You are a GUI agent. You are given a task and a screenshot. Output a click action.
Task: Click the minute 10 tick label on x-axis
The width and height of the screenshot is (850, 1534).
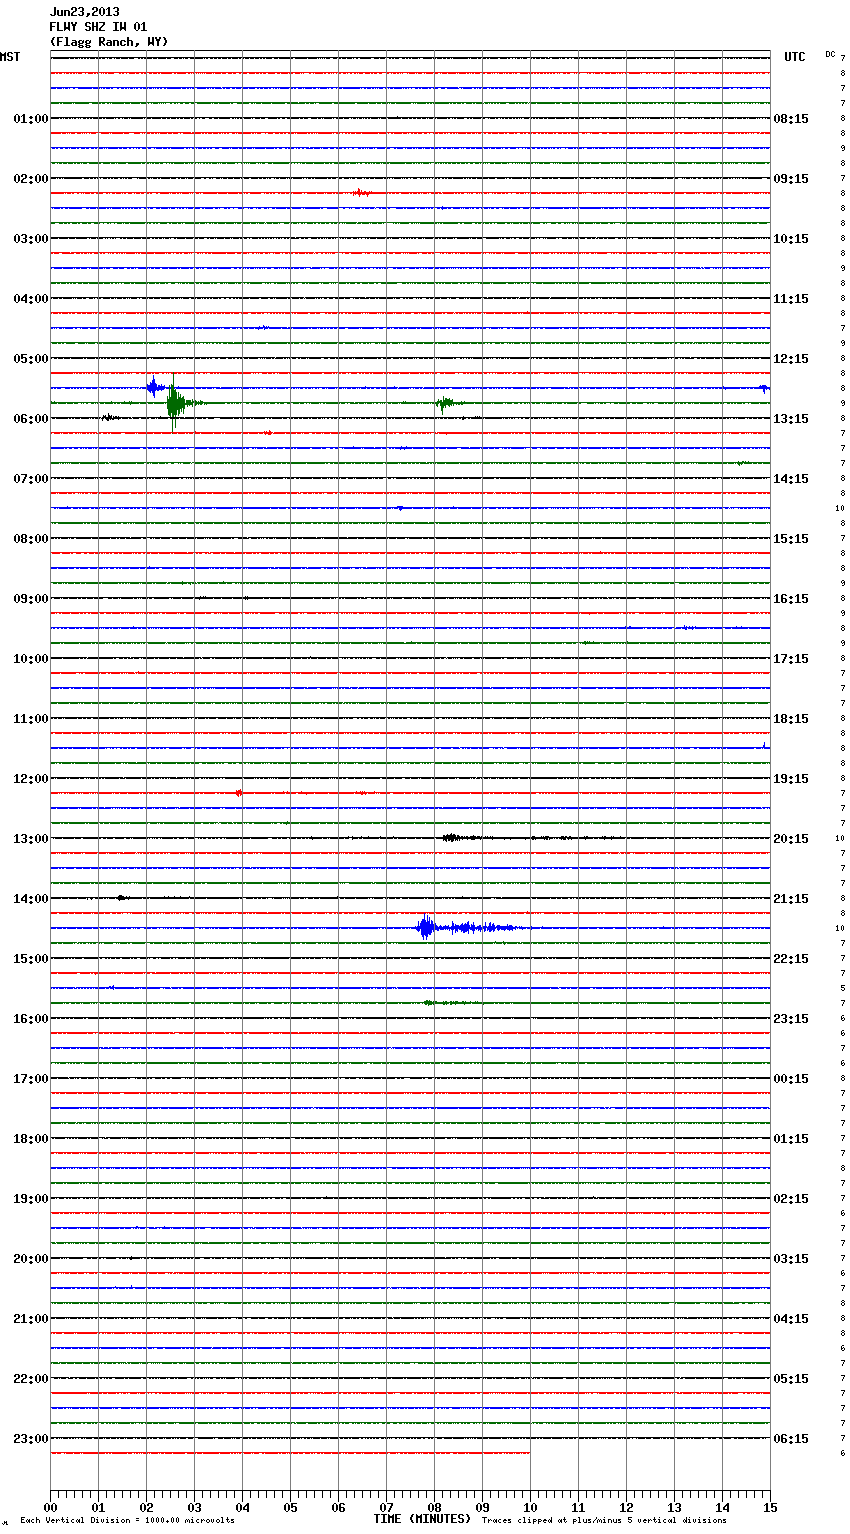point(530,1507)
